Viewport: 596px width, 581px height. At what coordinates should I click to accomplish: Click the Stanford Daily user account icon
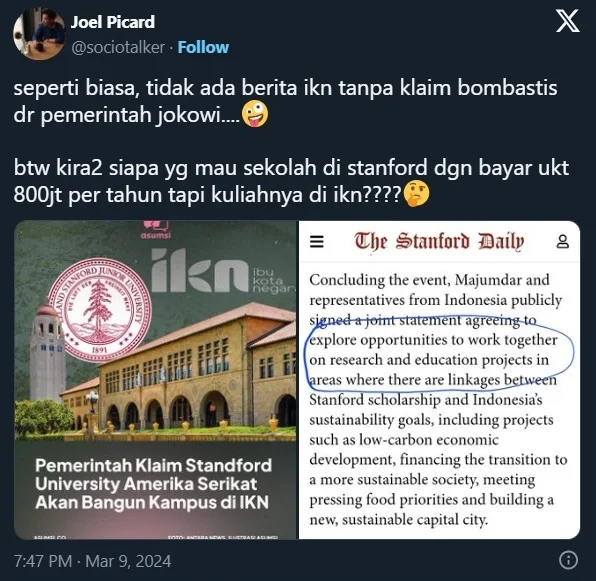pyautogui.click(x=563, y=242)
